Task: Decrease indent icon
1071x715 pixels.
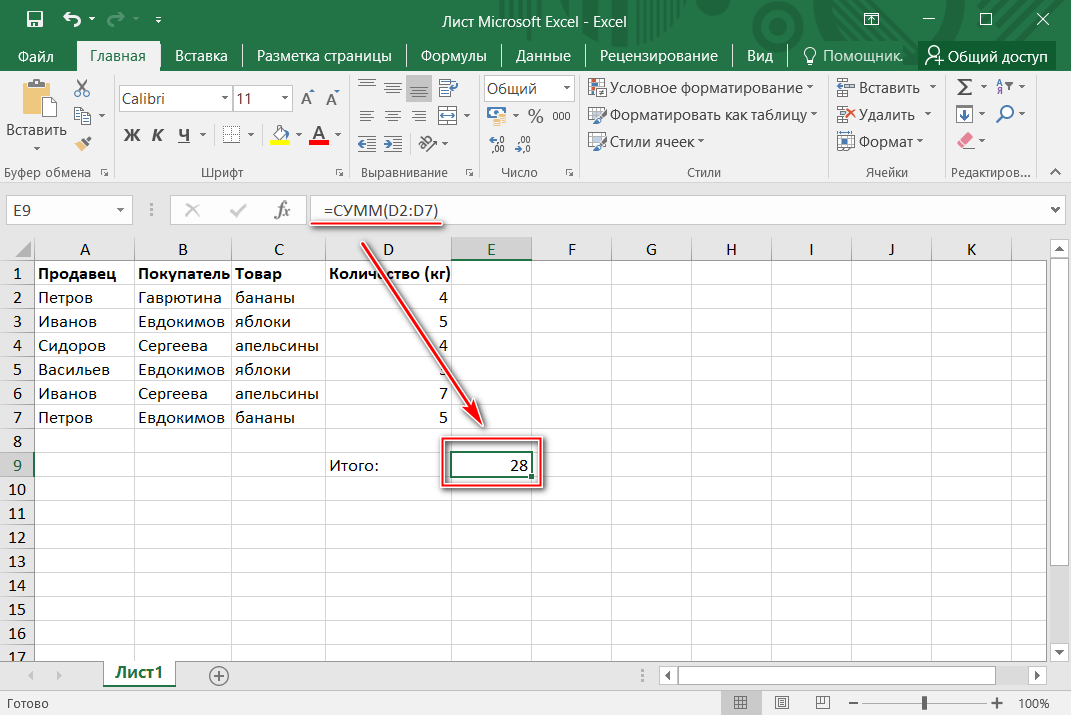Action: (x=367, y=143)
